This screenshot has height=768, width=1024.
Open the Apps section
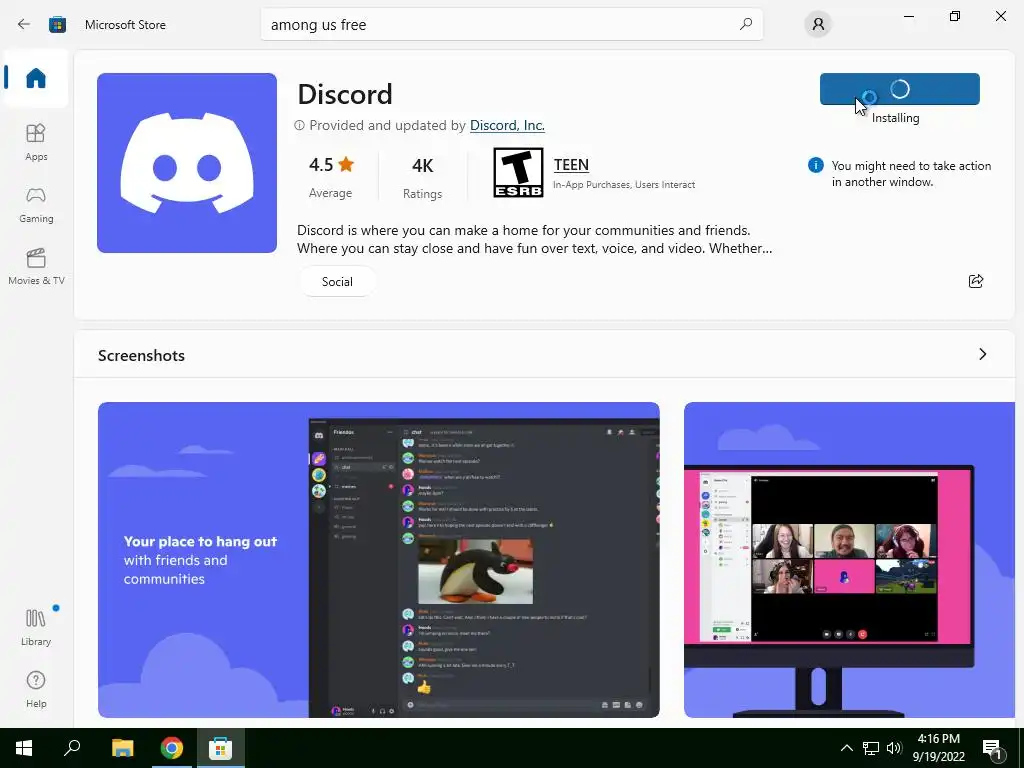36,142
